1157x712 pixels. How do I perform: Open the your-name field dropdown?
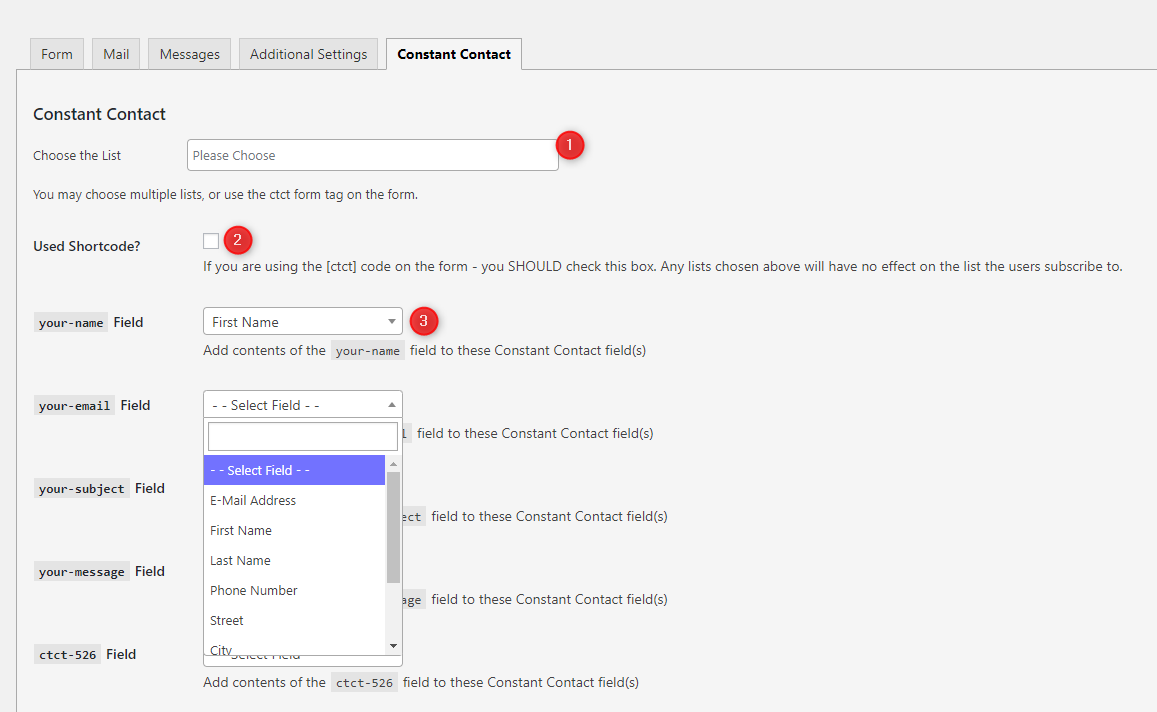click(x=303, y=322)
